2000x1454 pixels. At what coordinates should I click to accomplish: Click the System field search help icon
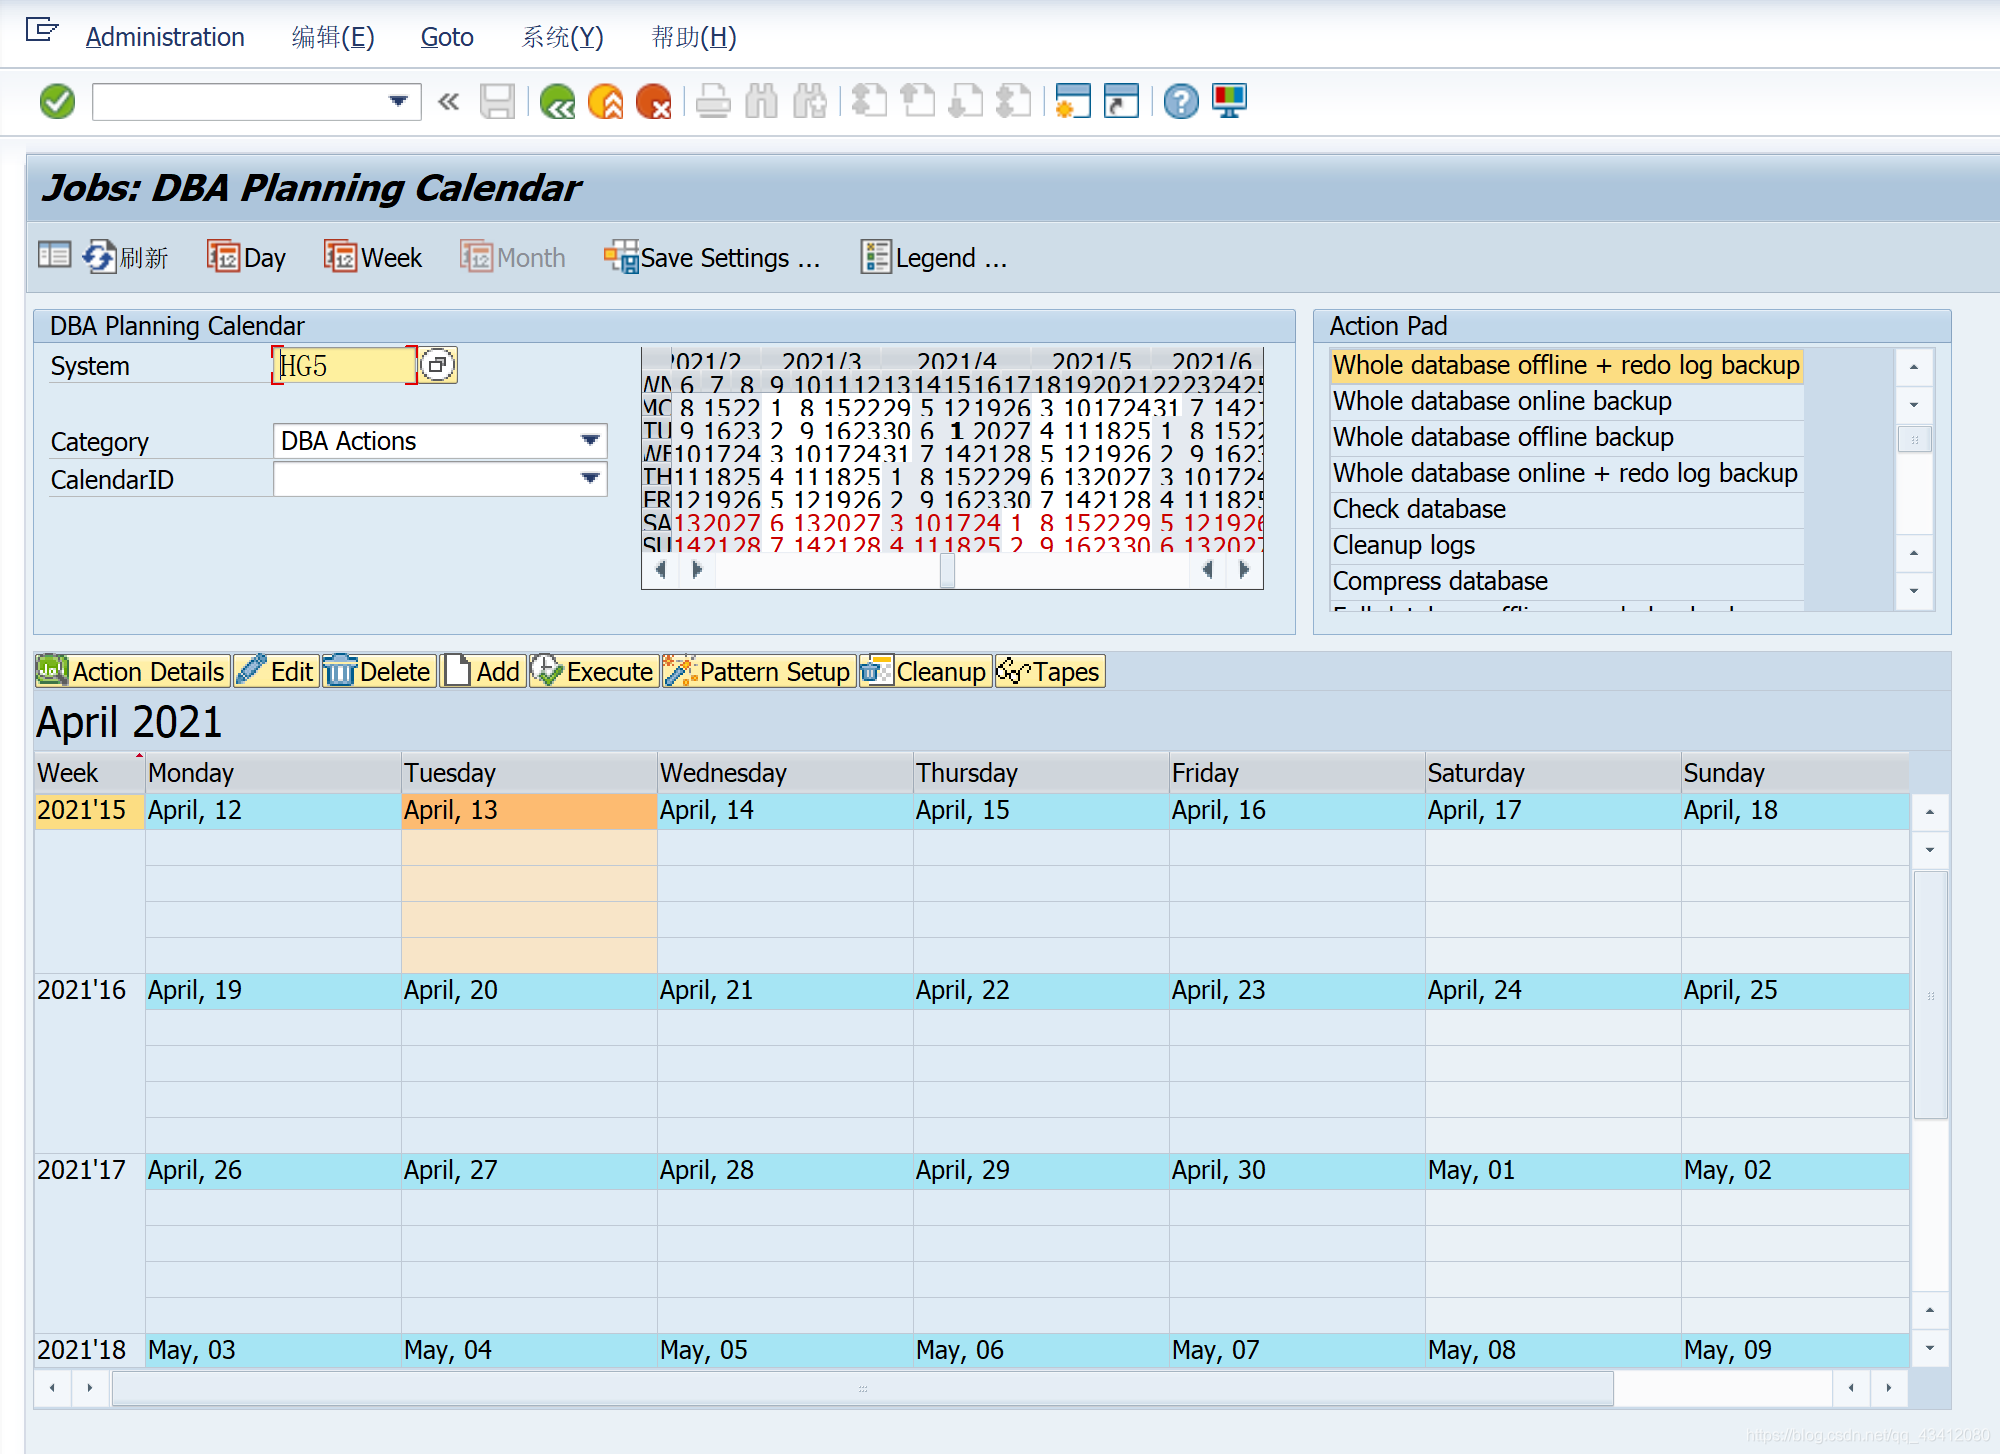437,365
